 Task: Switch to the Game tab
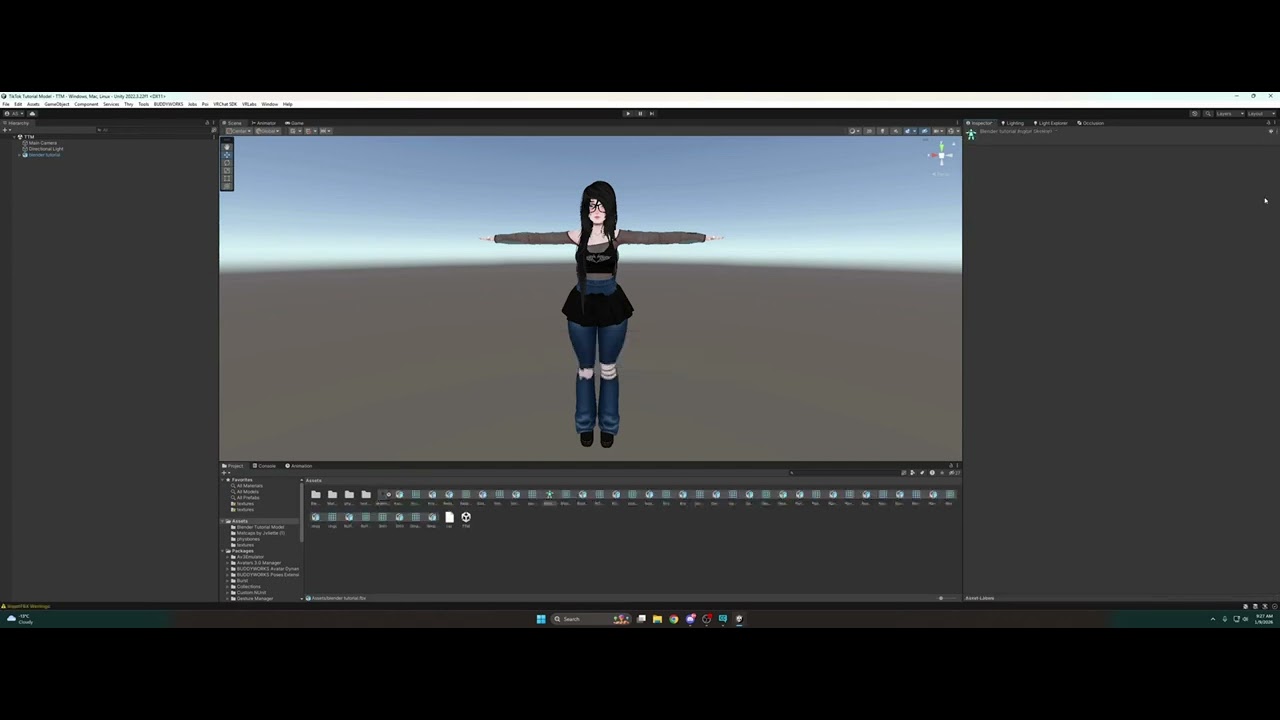[294, 123]
